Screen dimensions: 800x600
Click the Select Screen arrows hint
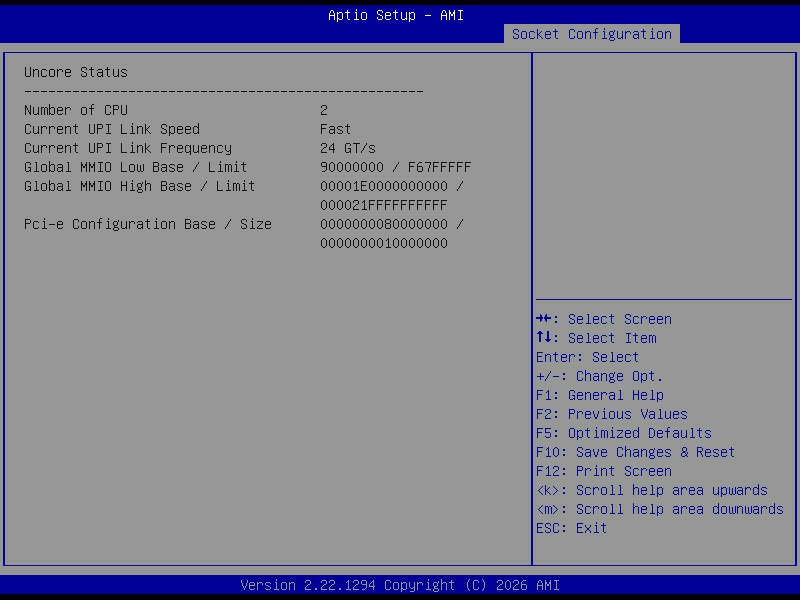click(604, 319)
